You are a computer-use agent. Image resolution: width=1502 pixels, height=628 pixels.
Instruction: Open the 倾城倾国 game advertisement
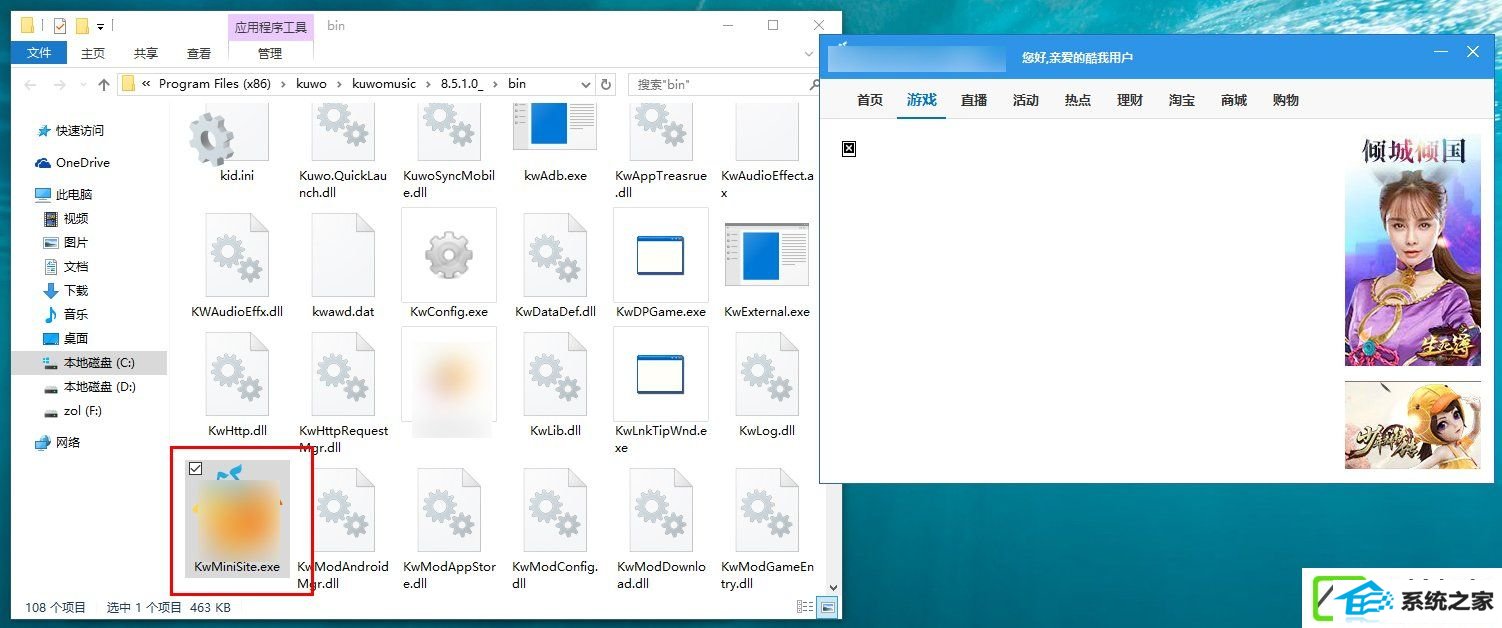(1412, 251)
